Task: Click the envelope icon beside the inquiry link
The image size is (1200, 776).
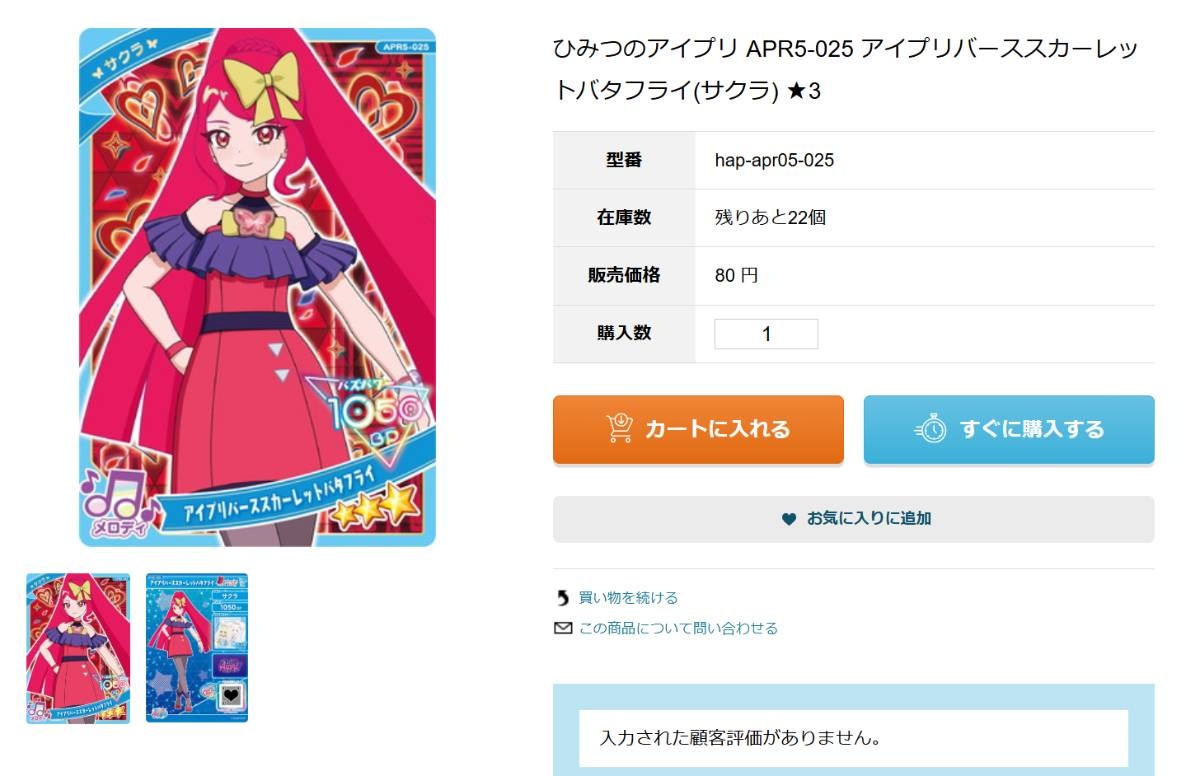Action: [562, 628]
